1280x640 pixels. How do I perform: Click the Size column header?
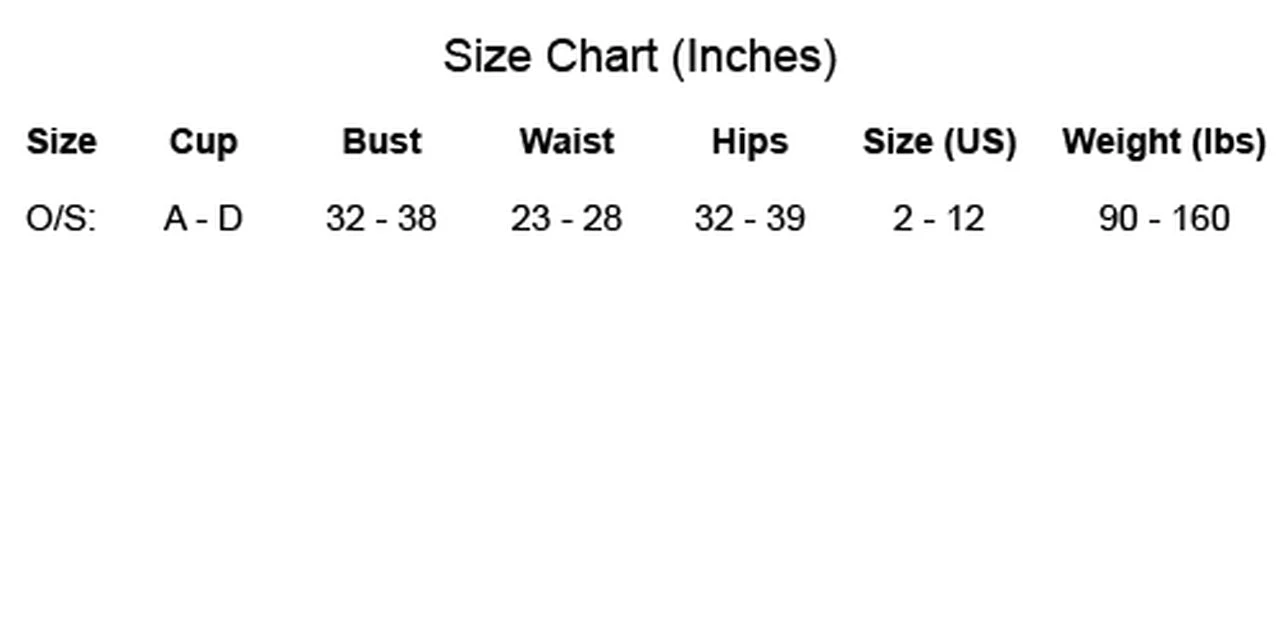(x=61, y=142)
